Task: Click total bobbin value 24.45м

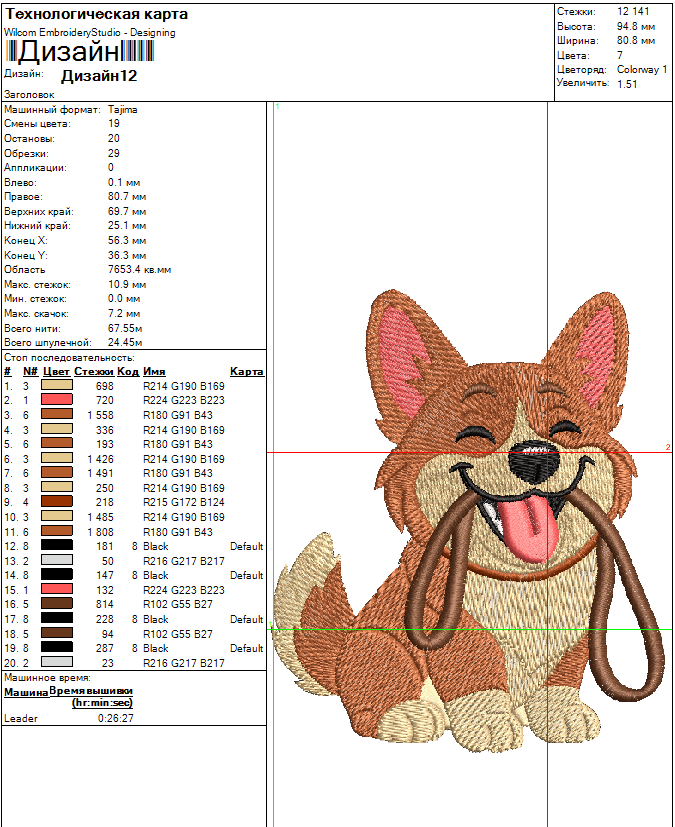Action: [x=125, y=342]
